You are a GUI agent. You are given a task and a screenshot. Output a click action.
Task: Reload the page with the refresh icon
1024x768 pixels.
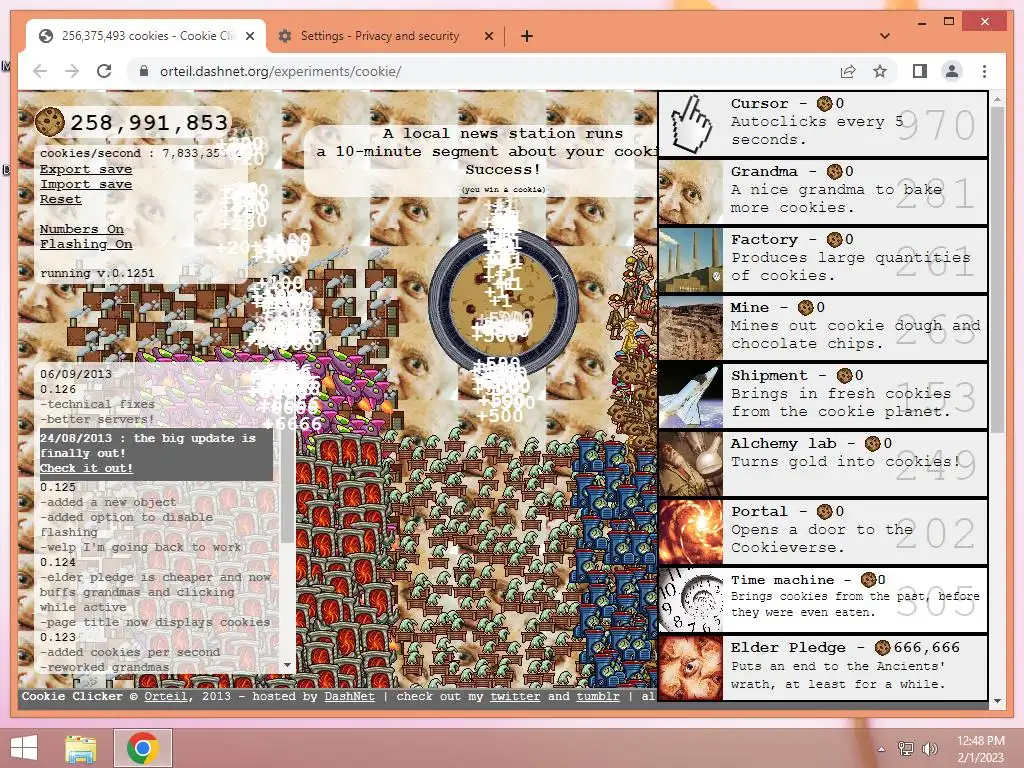pos(104,71)
